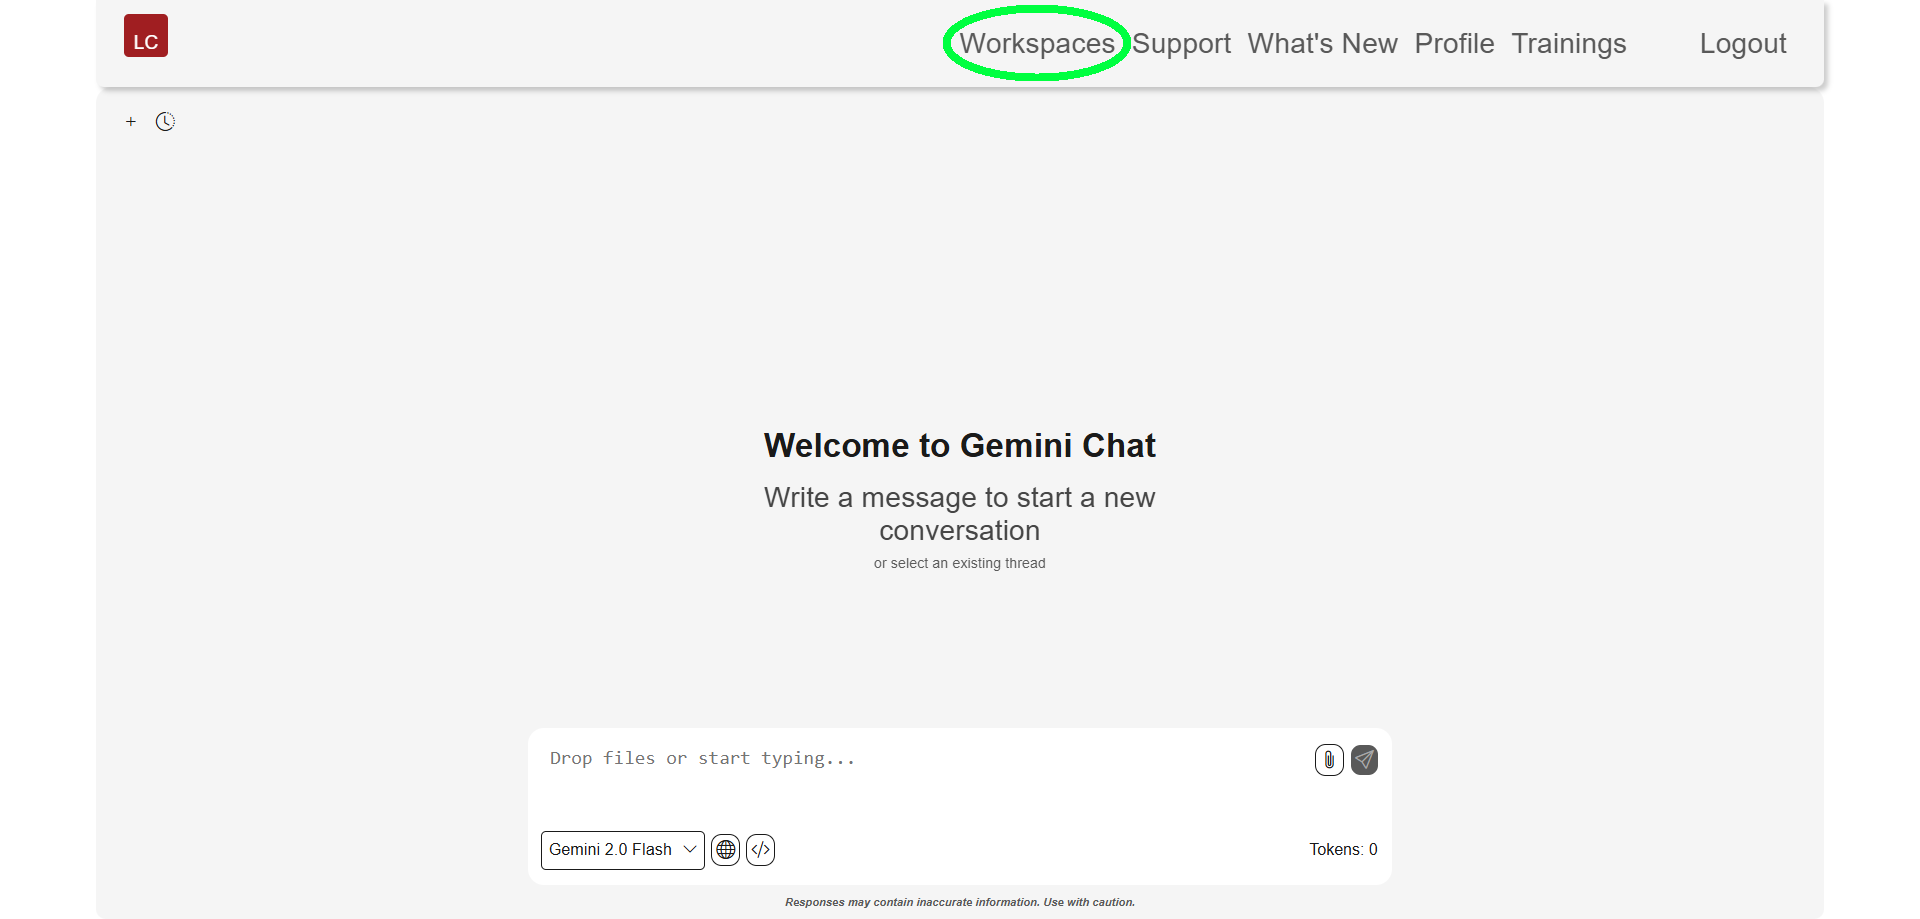
Task: Attach a file with paperclip icon
Action: click(x=1329, y=760)
